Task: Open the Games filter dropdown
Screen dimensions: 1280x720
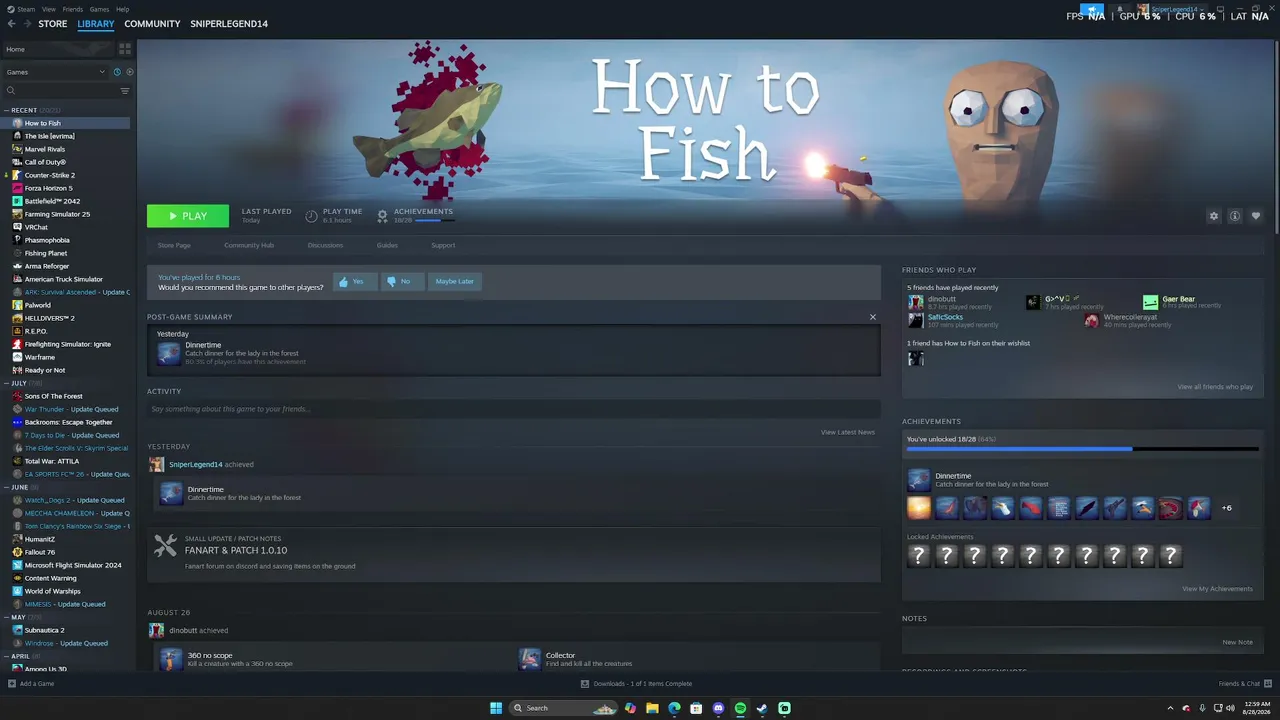Action: (56, 72)
